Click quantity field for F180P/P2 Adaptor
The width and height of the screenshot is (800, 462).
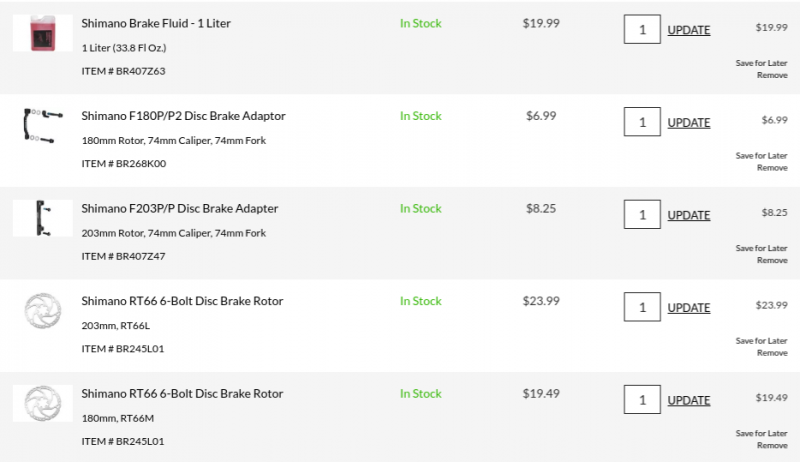(x=642, y=122)
